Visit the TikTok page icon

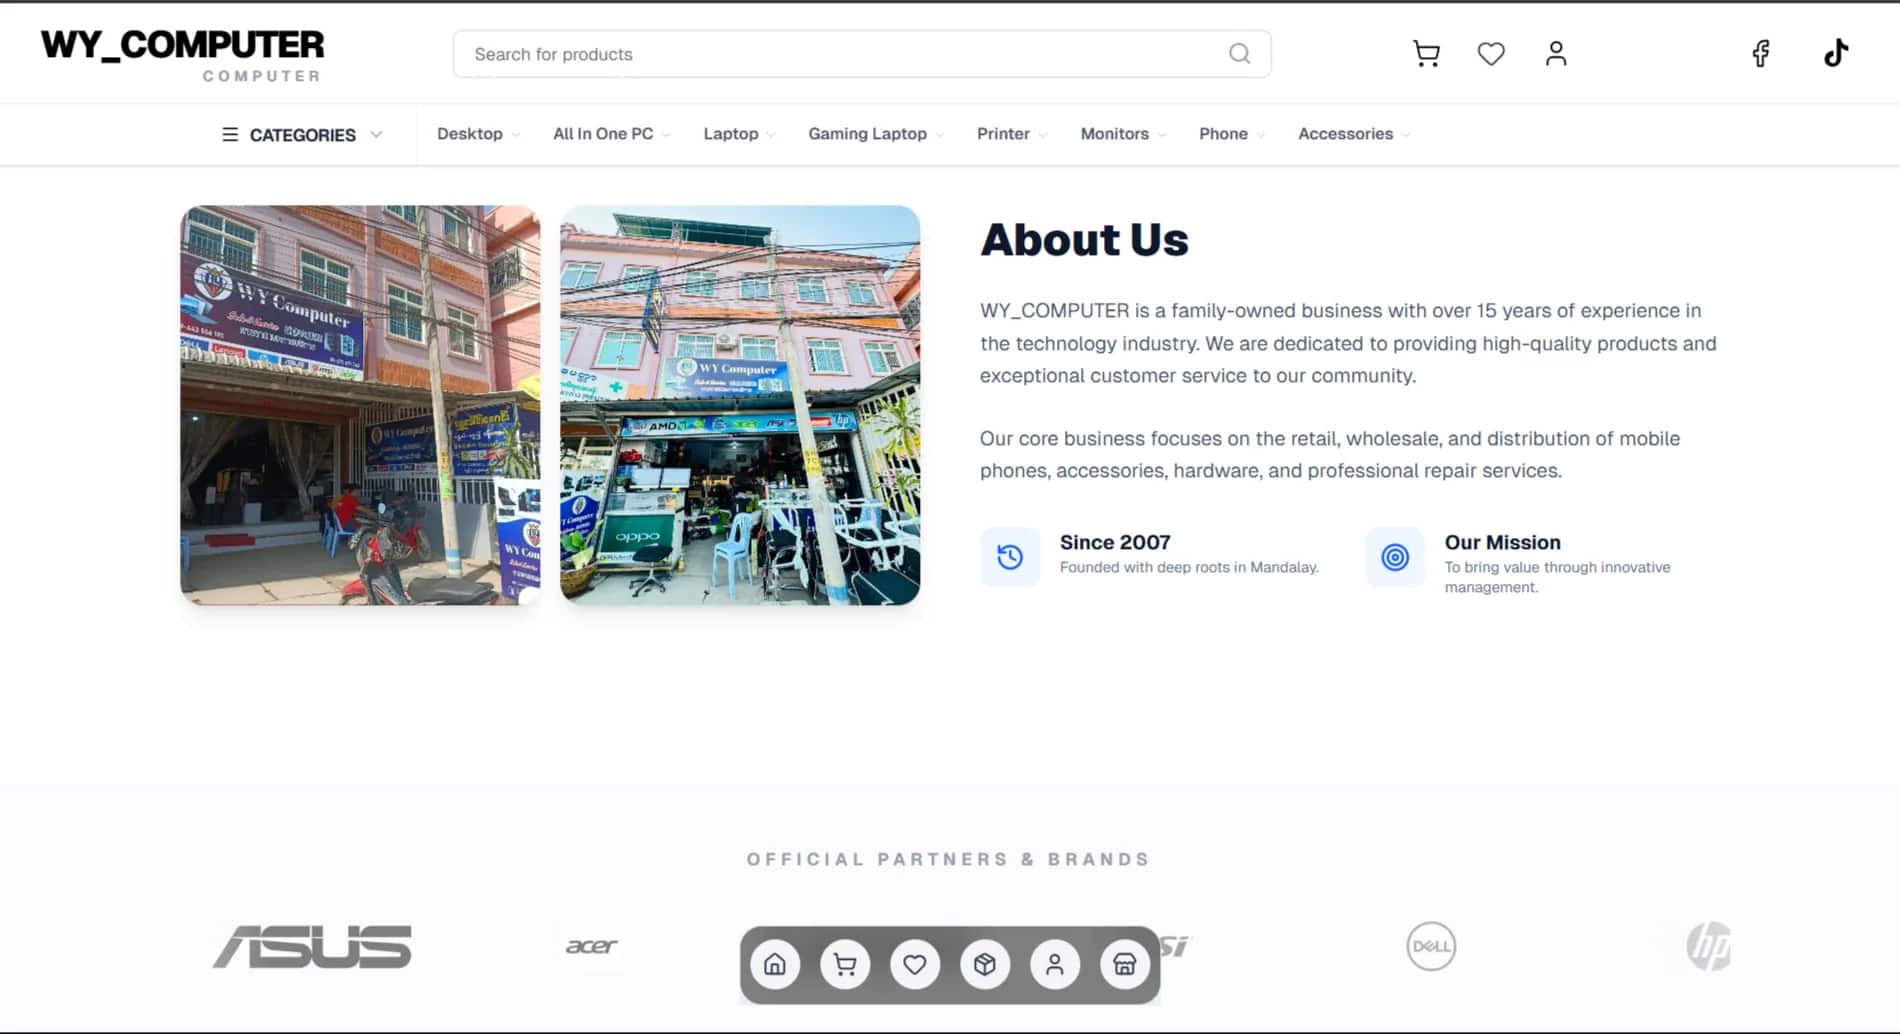[1836, 53]
